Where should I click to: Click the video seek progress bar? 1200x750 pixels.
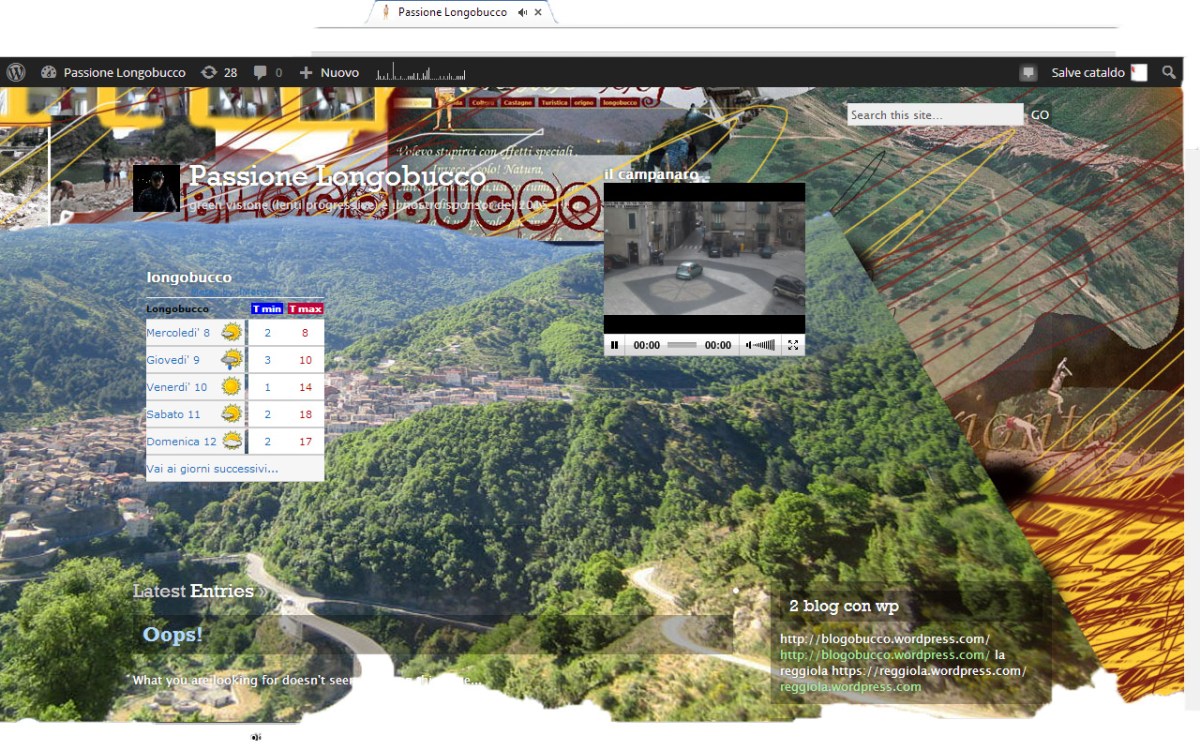pyautogui.click(x=682, y=345)
